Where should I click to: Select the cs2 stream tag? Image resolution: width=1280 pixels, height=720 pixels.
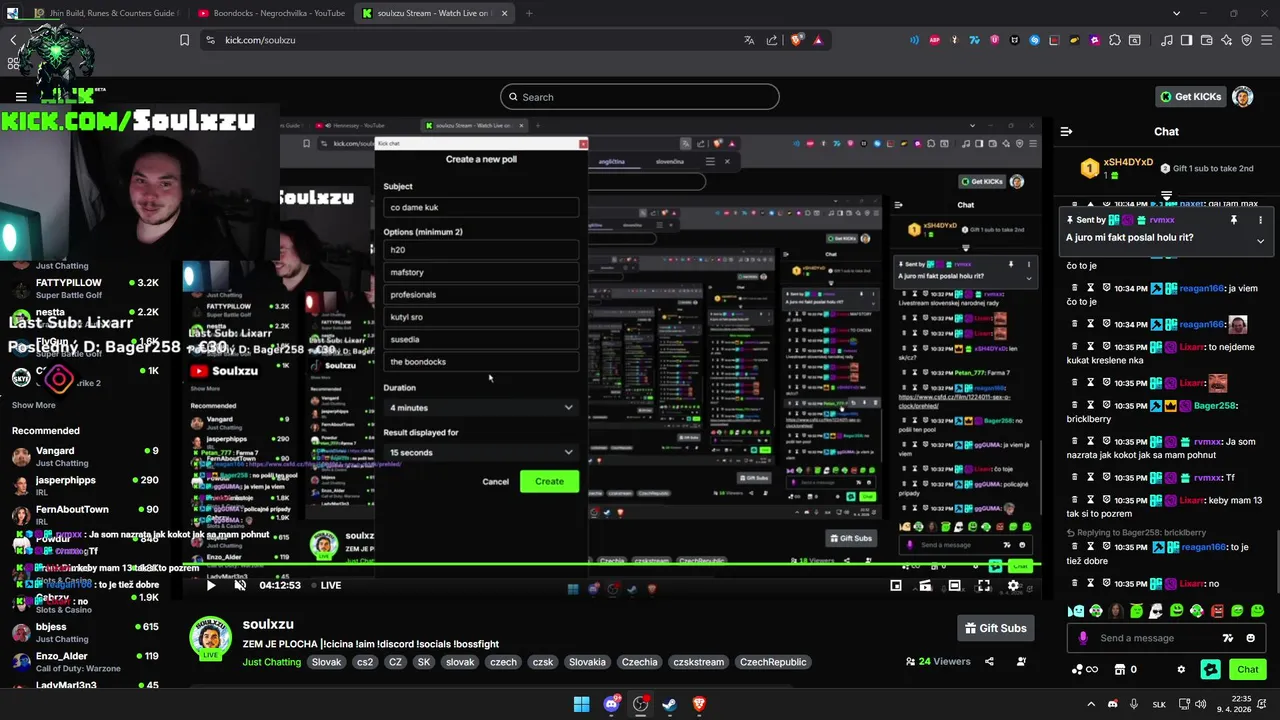pyautogui.click(x=365, y=662)
